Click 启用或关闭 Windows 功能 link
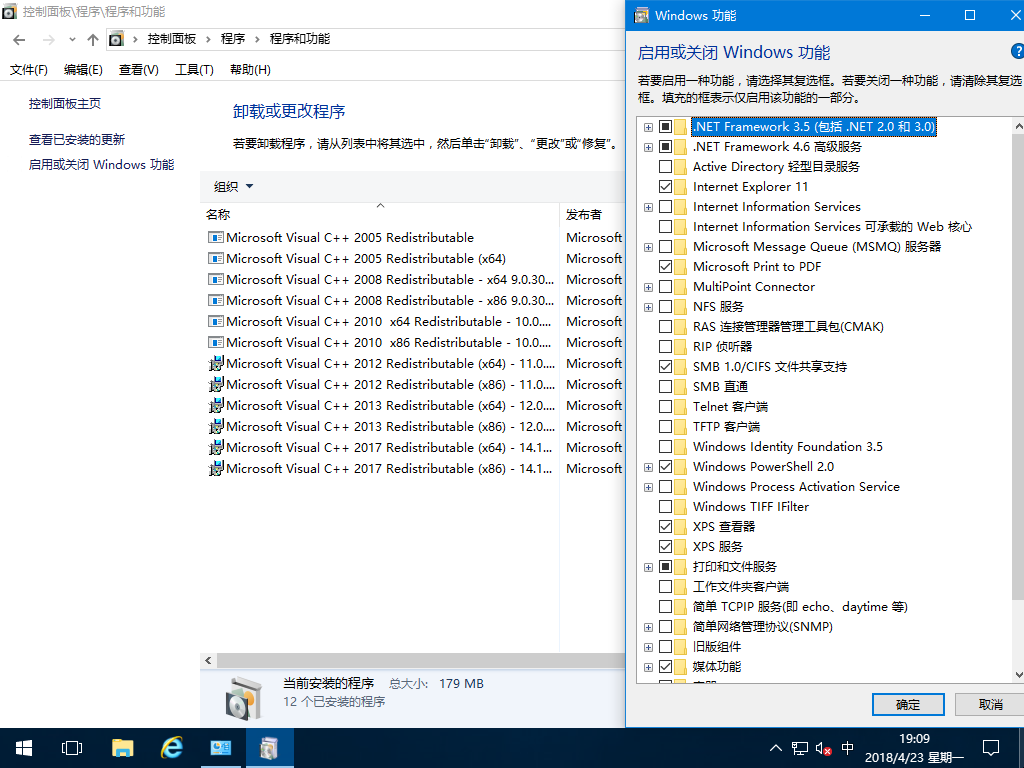This screenshot has width=1024, height=768. tap(101, 165)
